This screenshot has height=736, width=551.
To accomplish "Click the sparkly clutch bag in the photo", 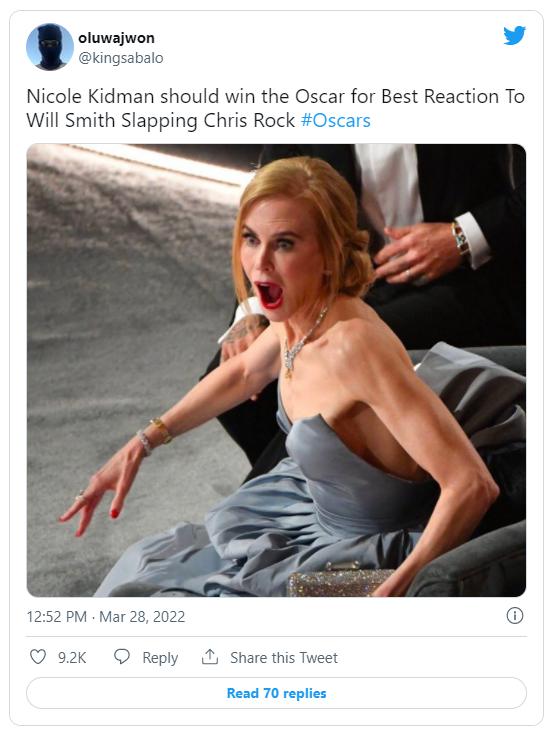I will click(340, 580).
